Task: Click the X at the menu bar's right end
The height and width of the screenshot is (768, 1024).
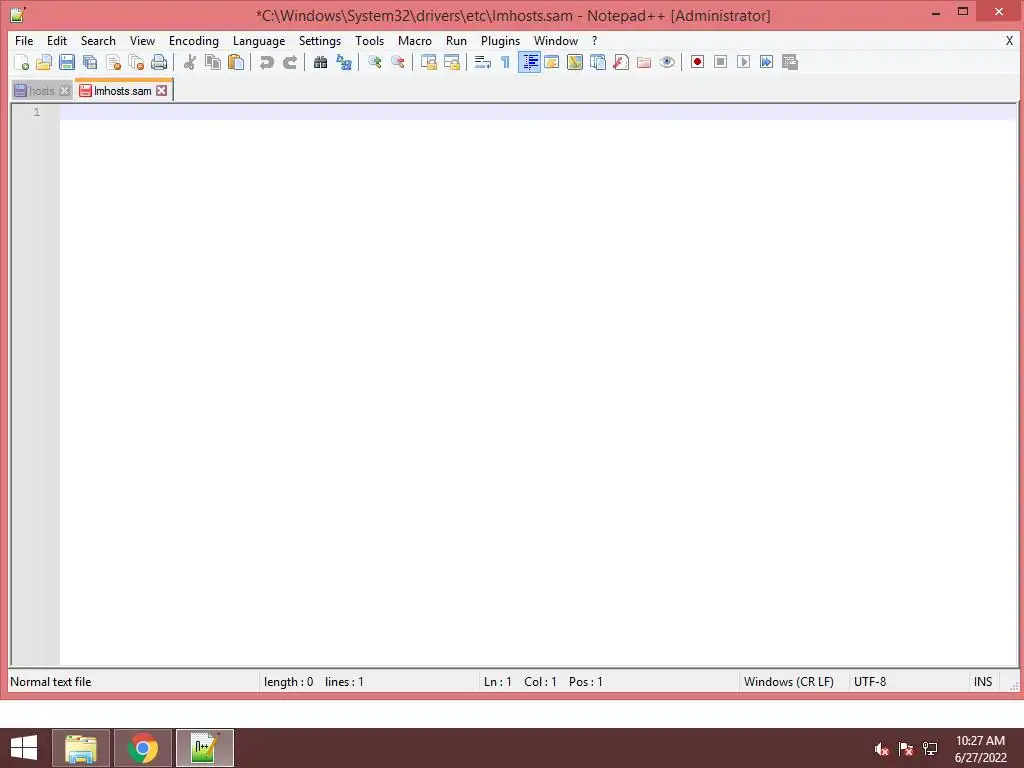Action: [1009, 40]
